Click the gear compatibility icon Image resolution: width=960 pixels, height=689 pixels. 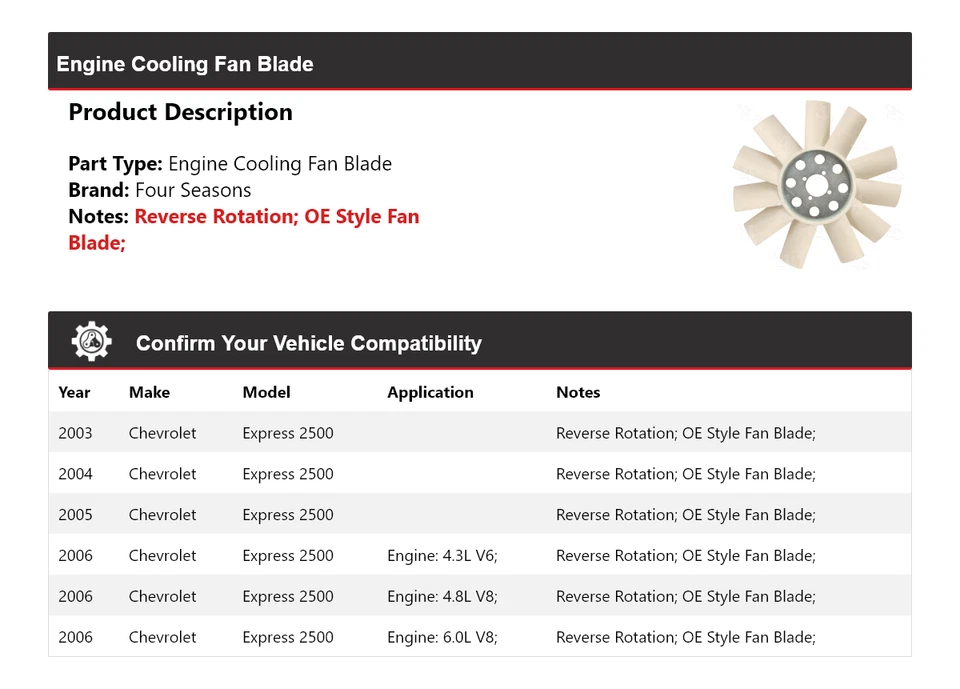(91, 342)
